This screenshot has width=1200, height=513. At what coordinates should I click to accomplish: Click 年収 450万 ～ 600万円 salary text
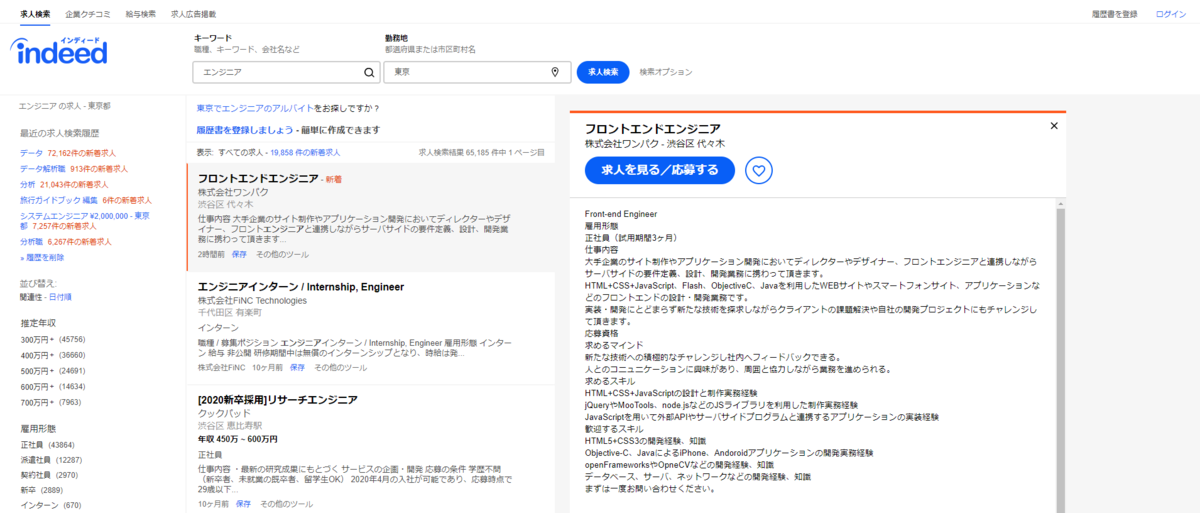(x=238, y=439)
